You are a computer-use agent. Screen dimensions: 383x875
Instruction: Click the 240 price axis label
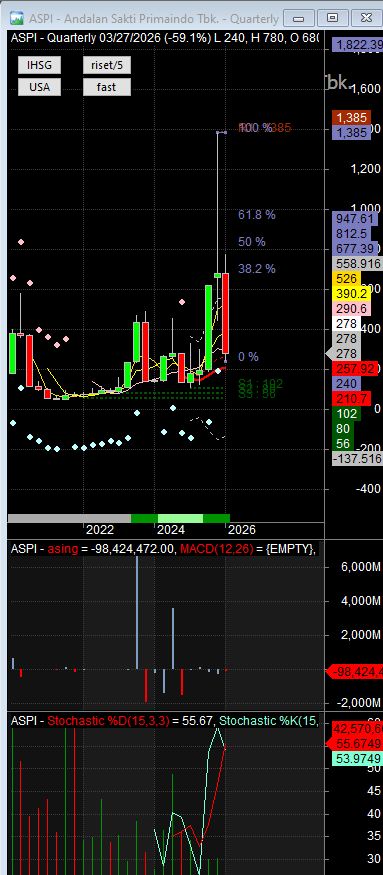click(346, 384)
